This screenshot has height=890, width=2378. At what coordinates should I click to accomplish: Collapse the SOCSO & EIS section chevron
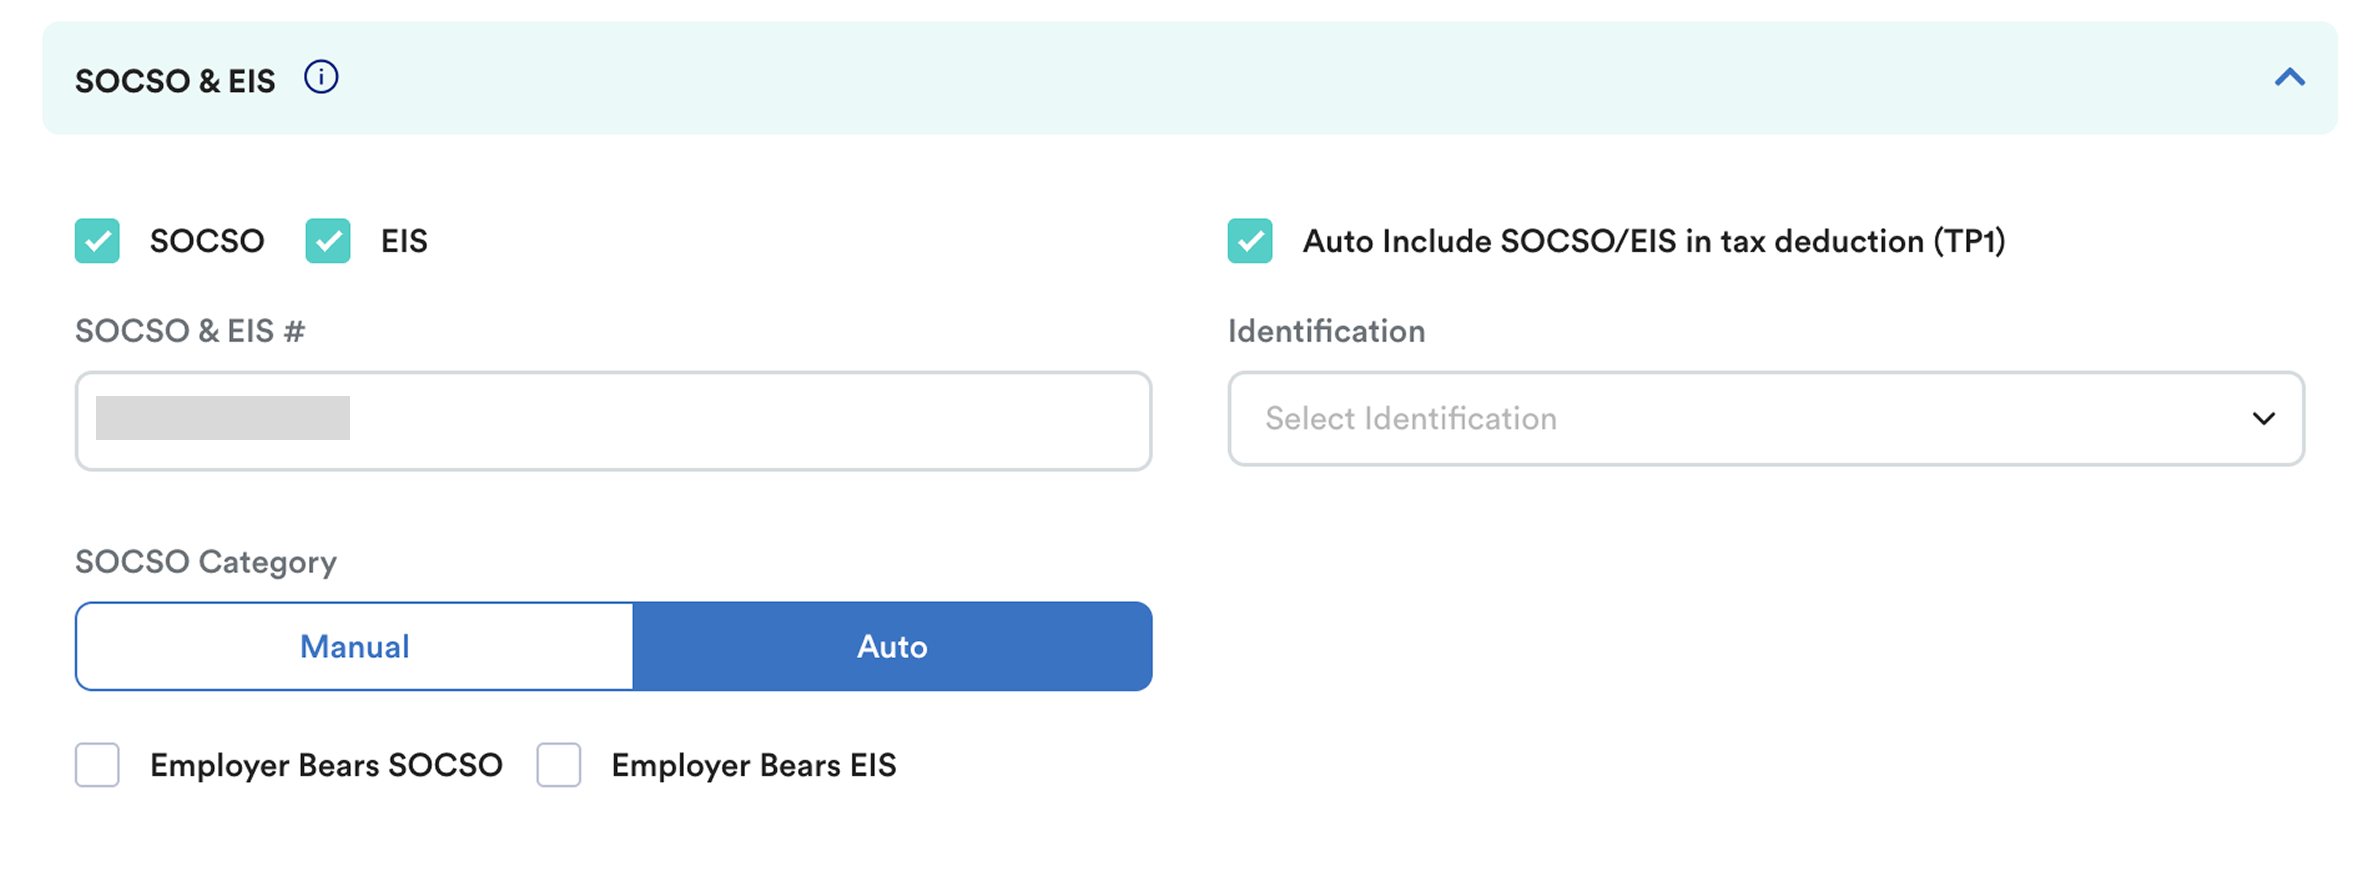coord(2289,77)
